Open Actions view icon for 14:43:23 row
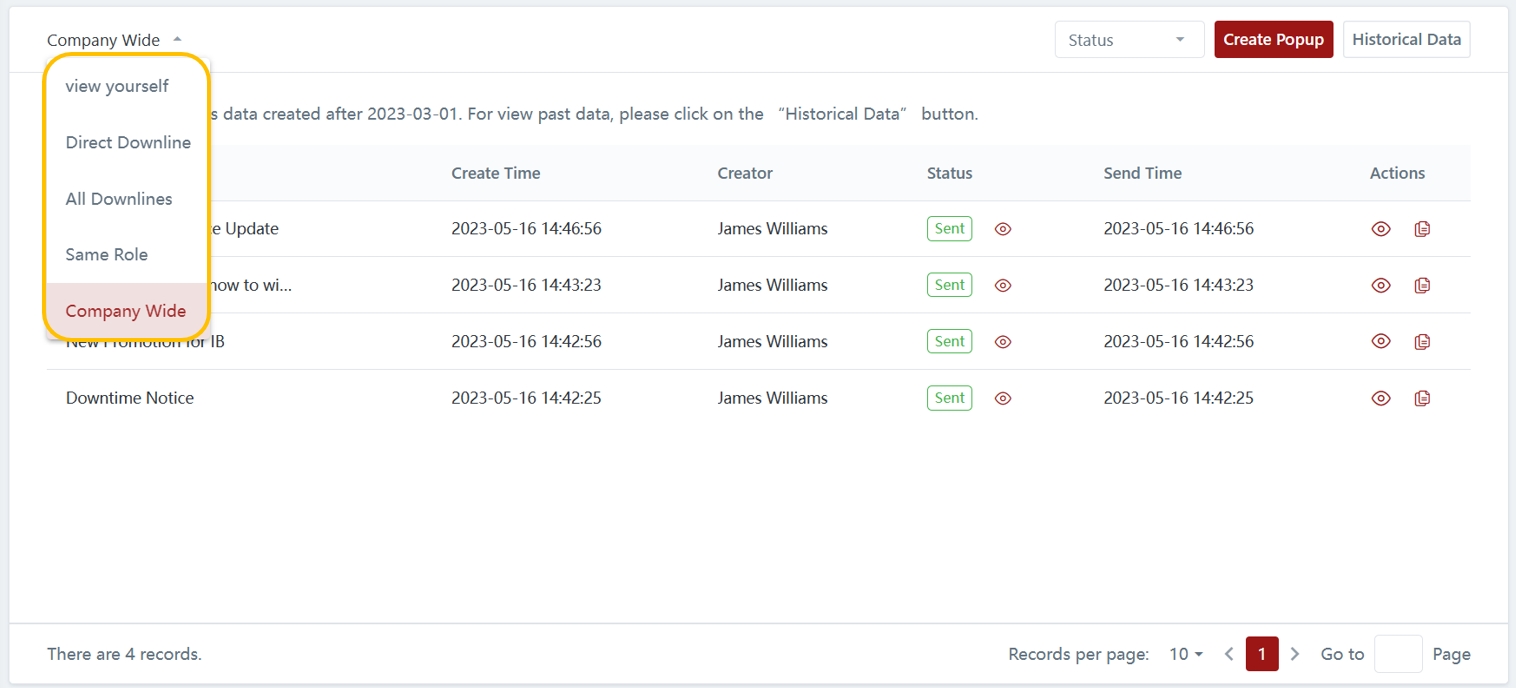 tap(1380, 285)
